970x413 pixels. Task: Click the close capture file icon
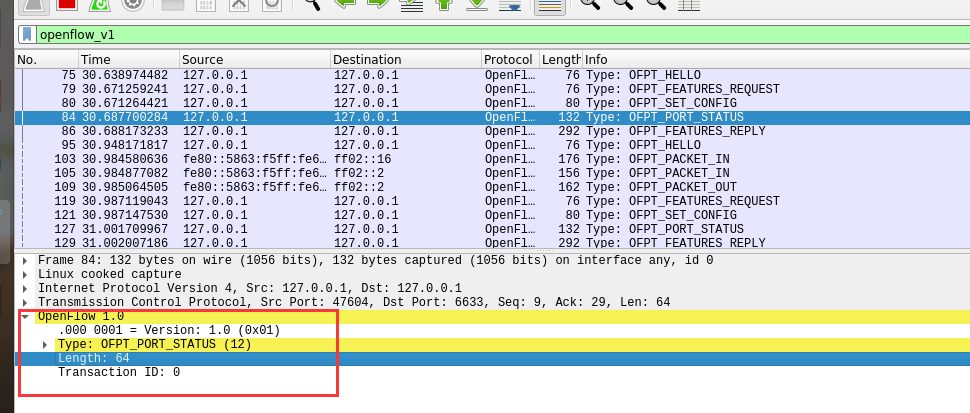tap(238, 4)
